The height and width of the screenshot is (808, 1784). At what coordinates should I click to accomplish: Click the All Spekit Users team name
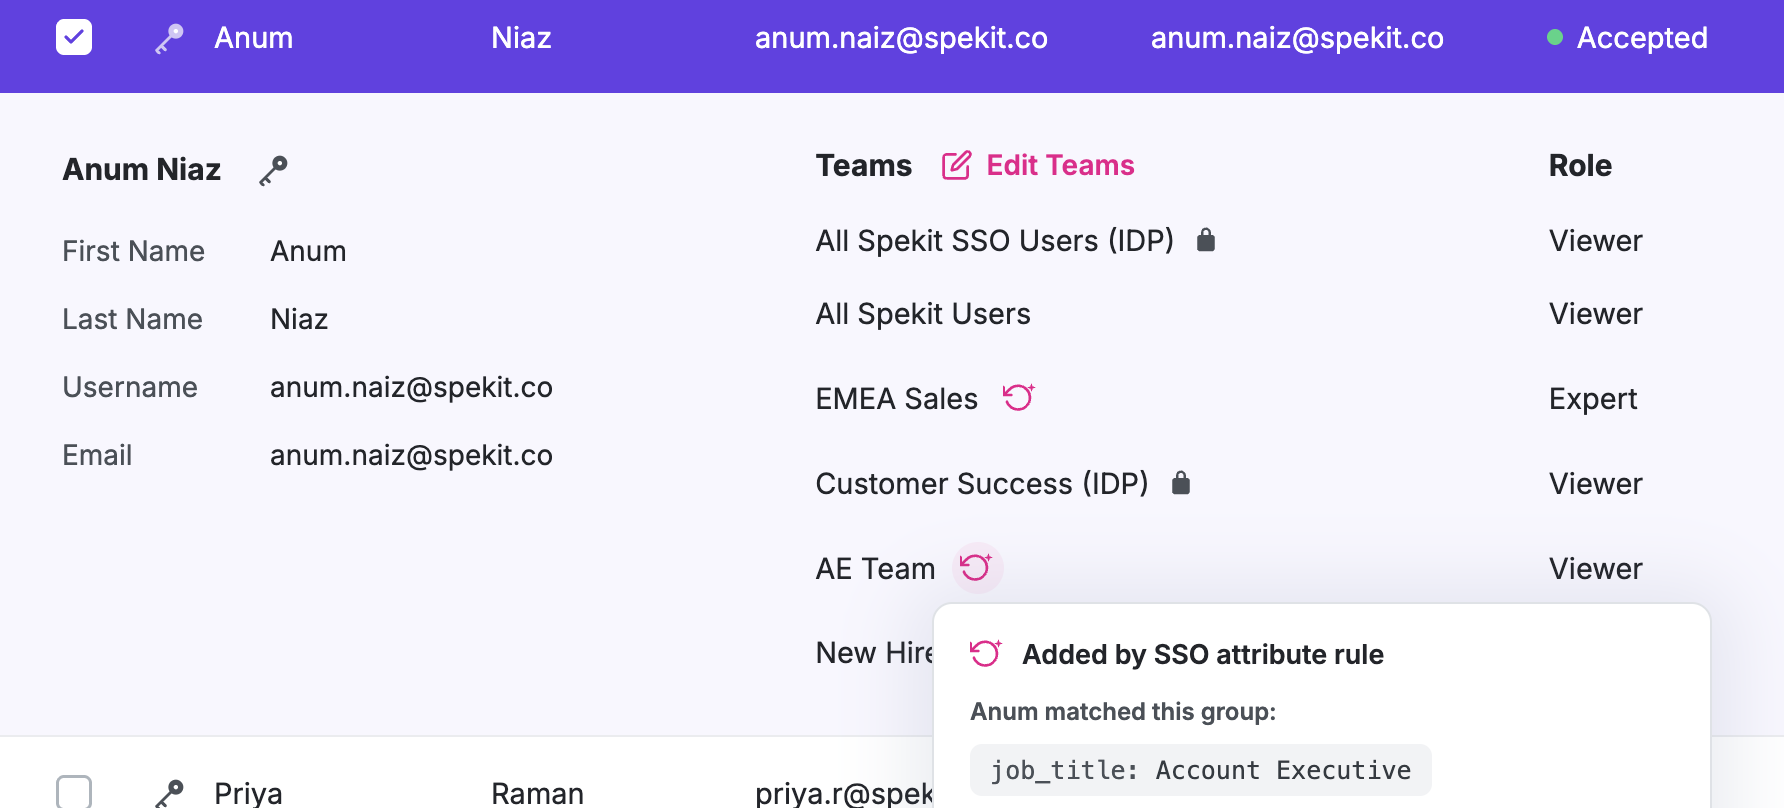[923, 314]
